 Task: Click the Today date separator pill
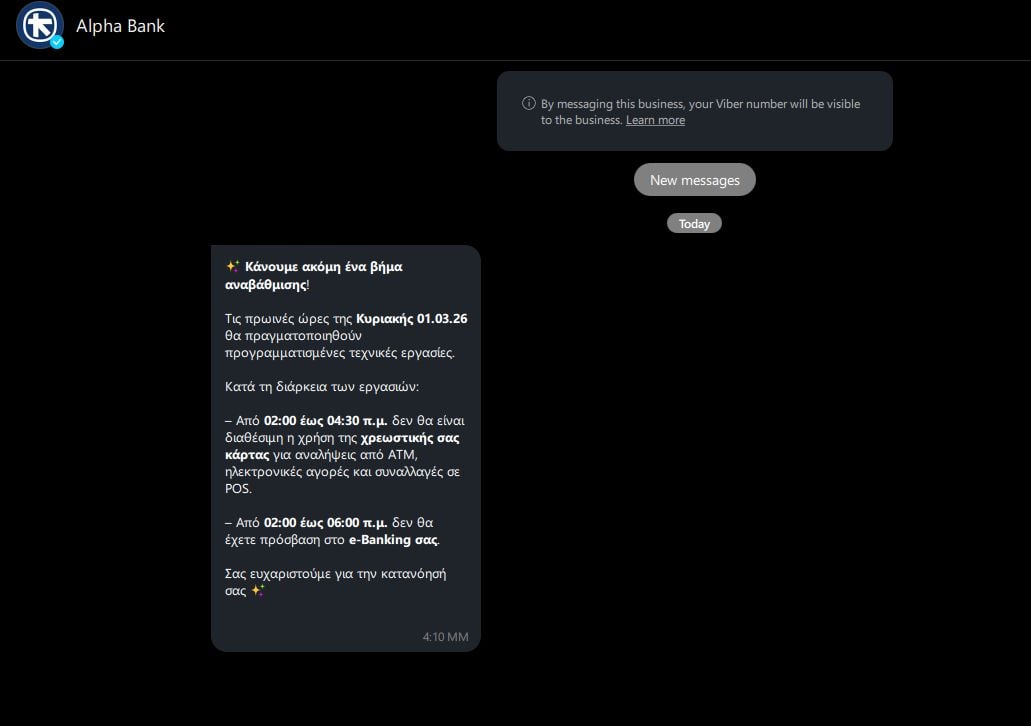point(694,224)
